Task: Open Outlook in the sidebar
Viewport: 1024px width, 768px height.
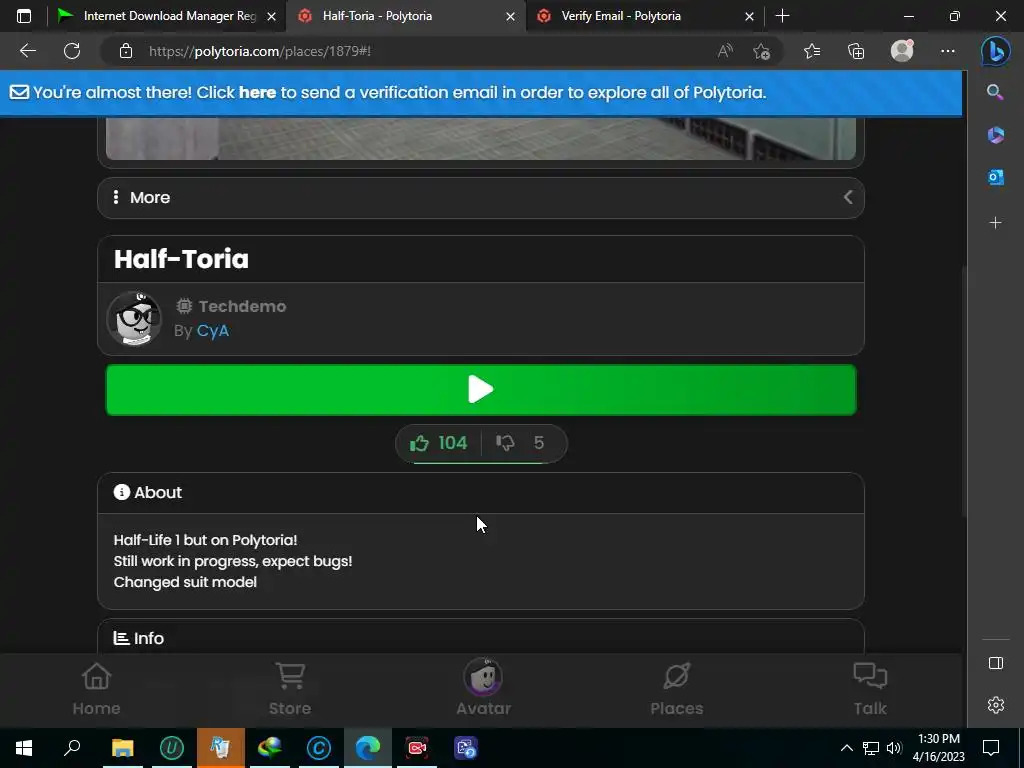Action: pos(995,177)
